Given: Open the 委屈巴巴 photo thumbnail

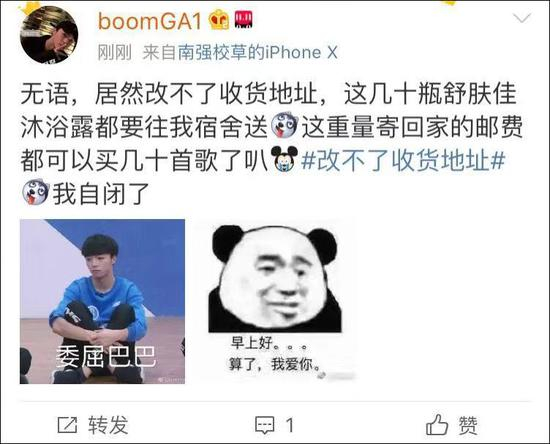Looking at the screenshot, I should point(102,302).
